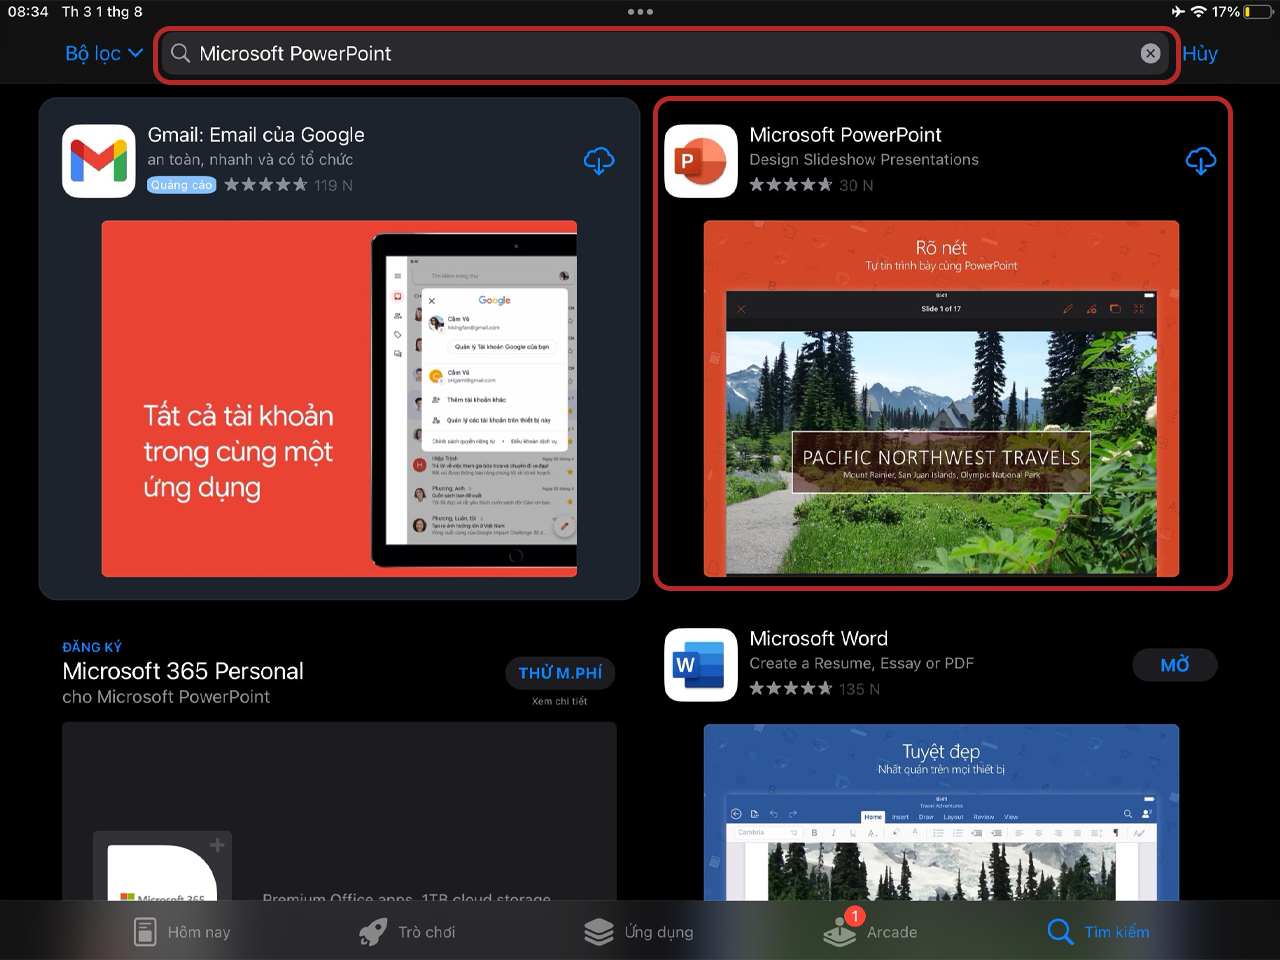
Task: Switch to the Ứng dụng apps tab
Action: coord(639,932)
